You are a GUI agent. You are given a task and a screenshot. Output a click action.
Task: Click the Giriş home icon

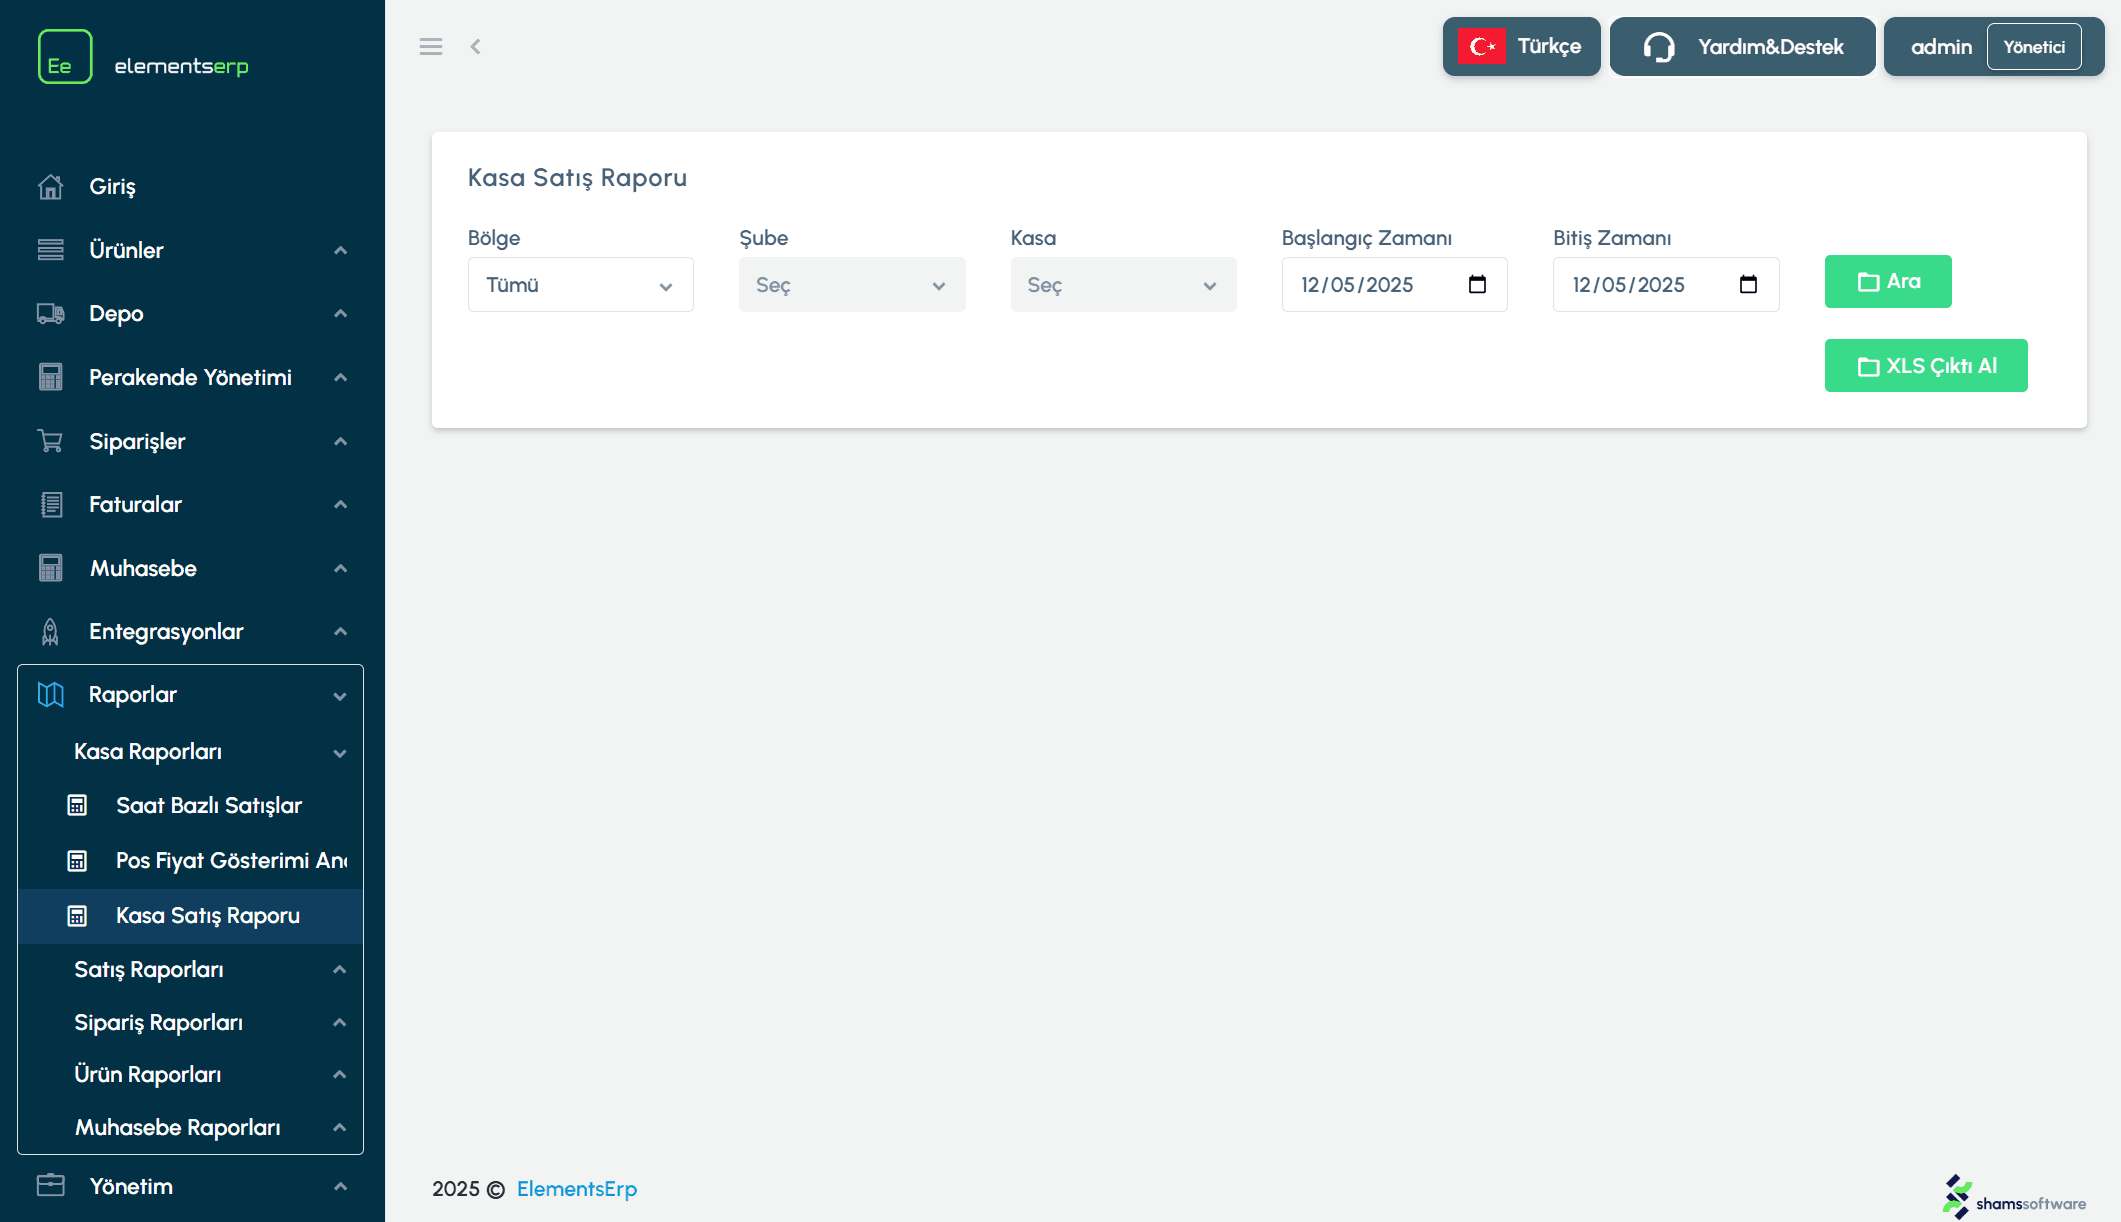51,187
